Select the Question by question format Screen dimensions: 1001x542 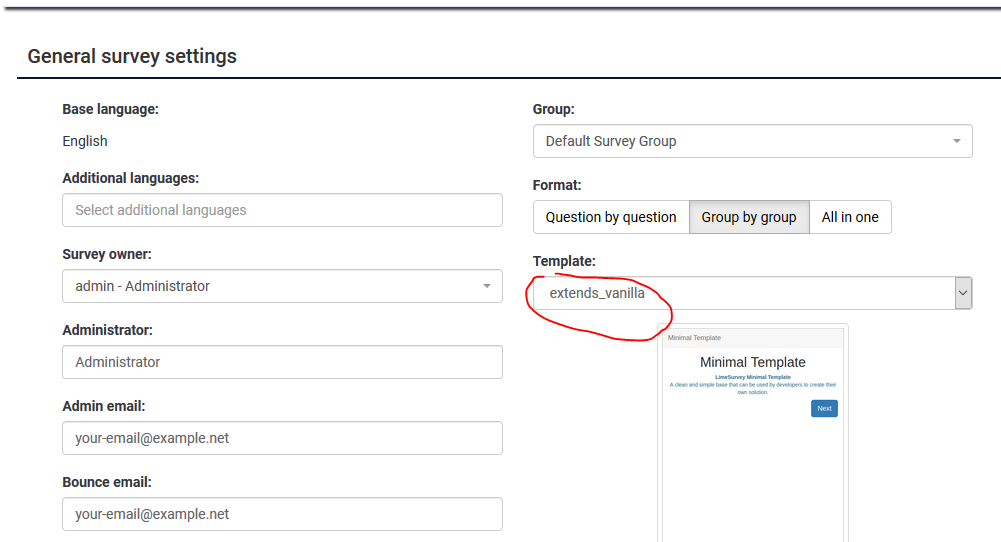pyautogui.click(x=611, y=217)
